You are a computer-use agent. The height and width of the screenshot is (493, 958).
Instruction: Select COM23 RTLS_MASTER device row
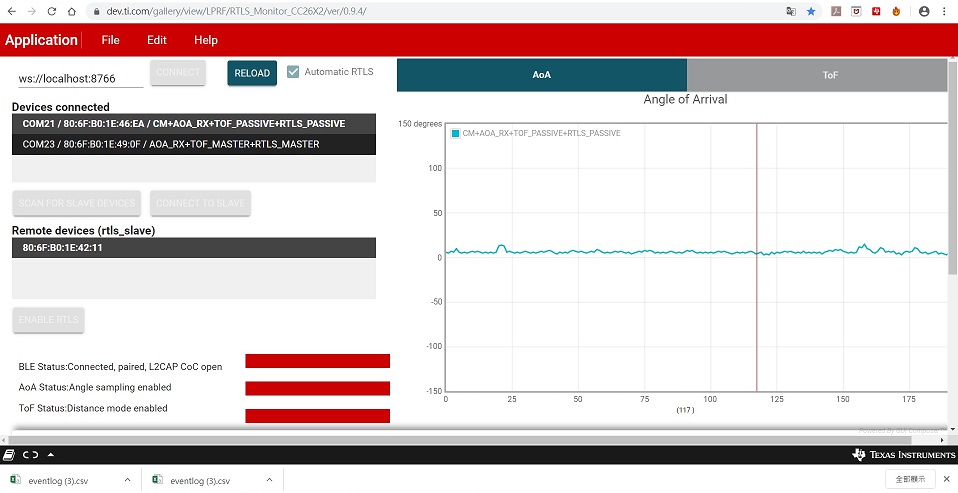point(194,144)
